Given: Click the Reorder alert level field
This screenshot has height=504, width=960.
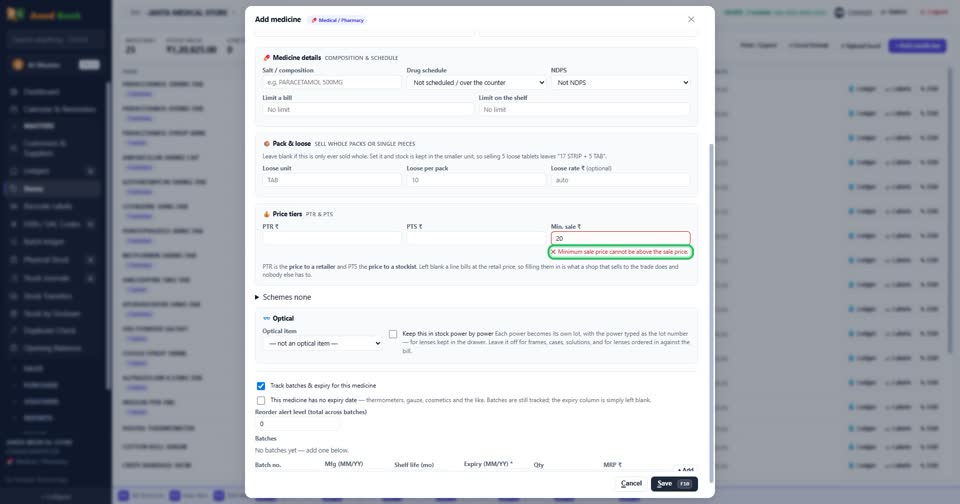Looking at the screenshot, I should [x=297, y=424].
